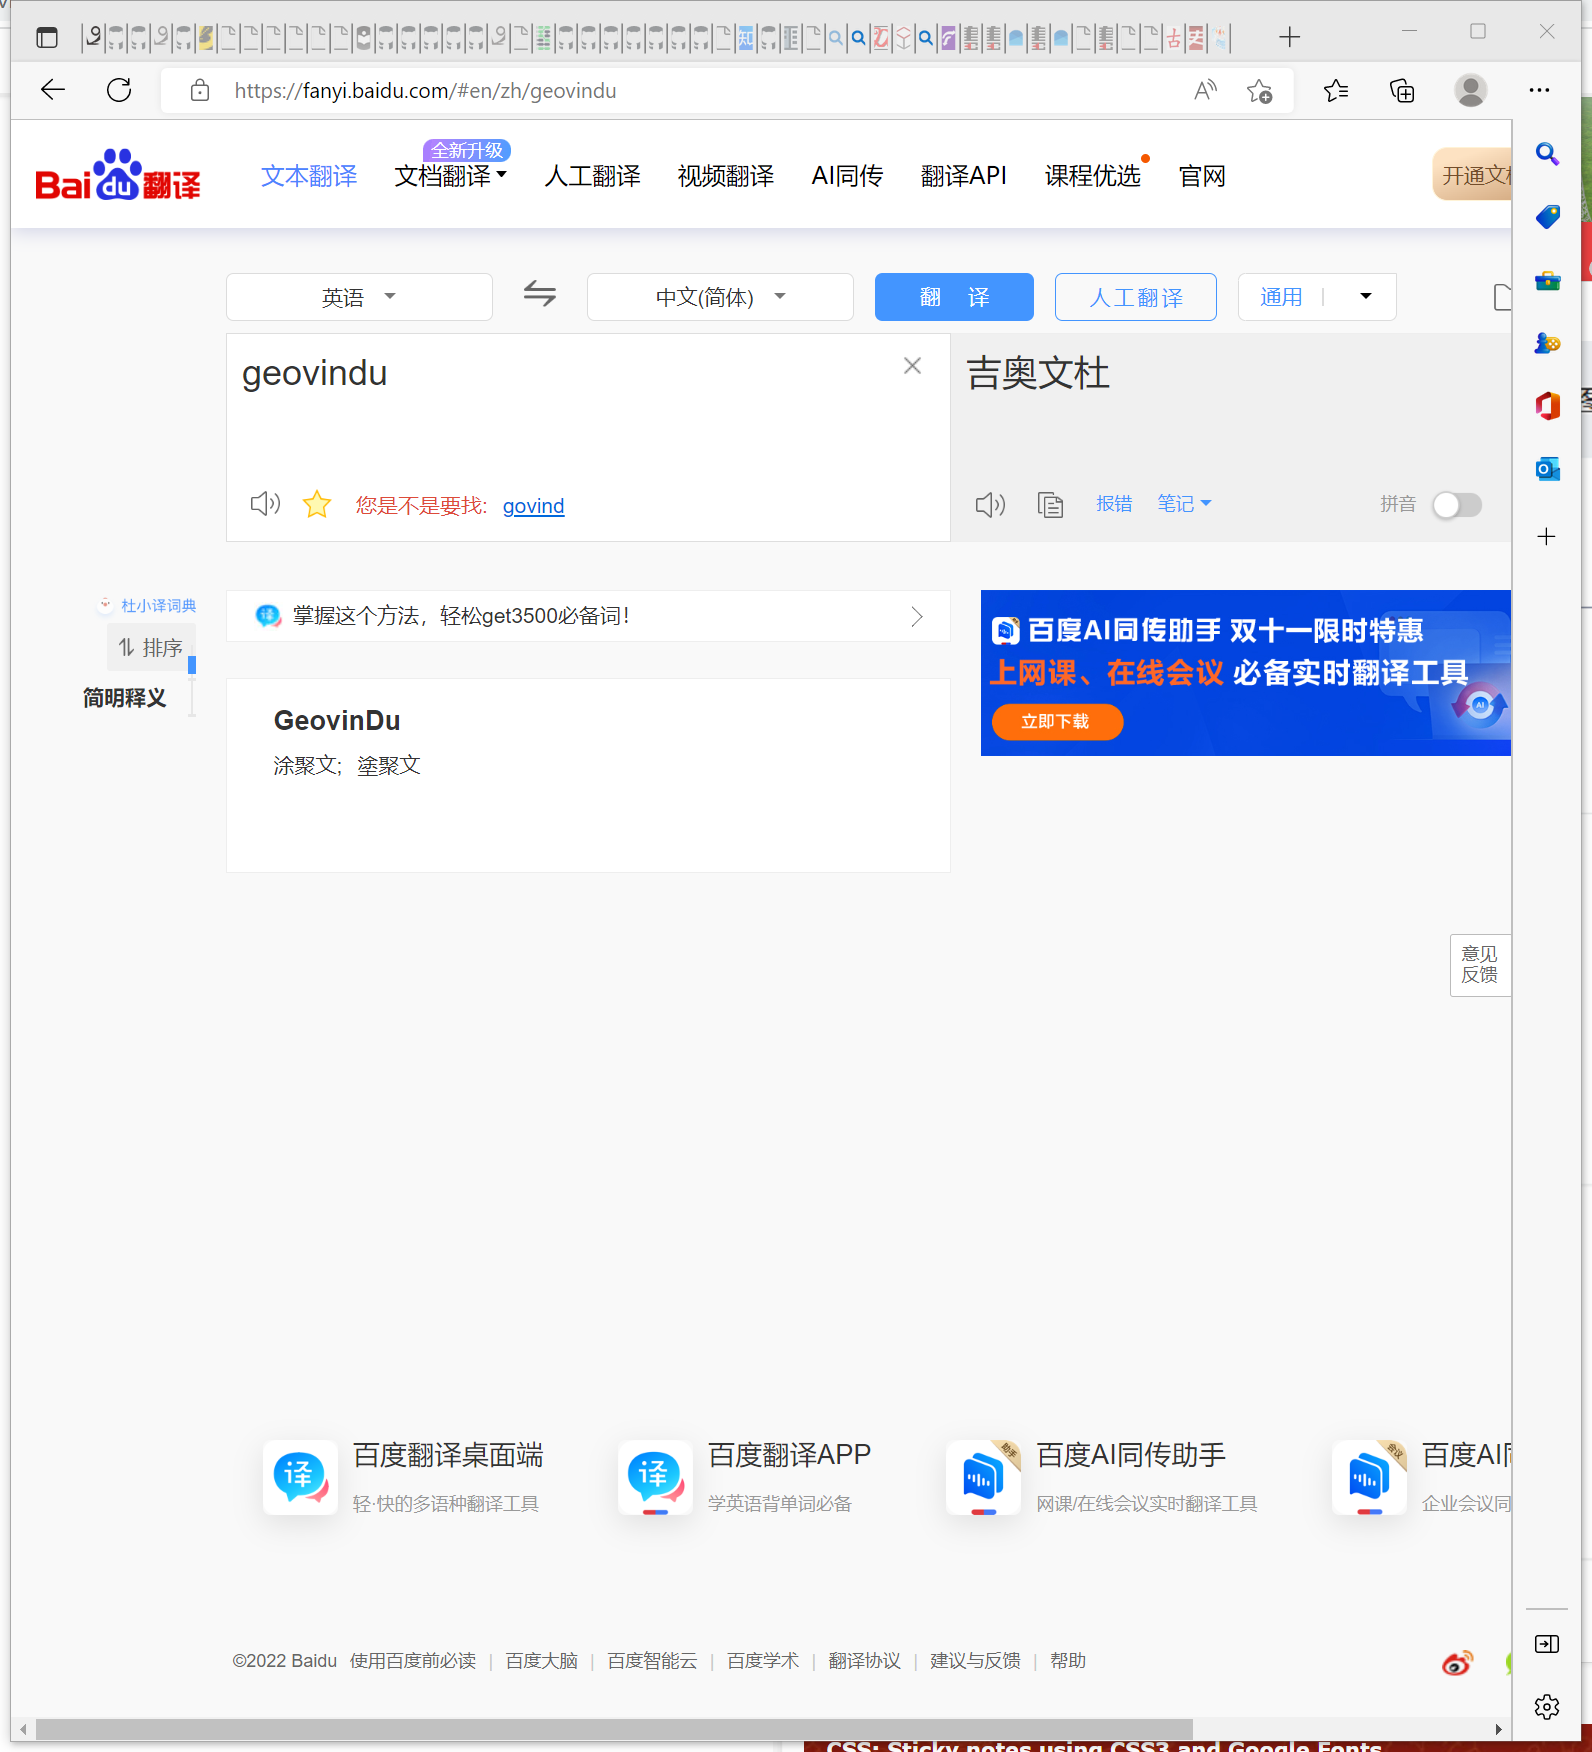Viewport: 1592px width, 1752px height.
Task: Expand the 文档翻译 menu
Action: (x=450, y=176)
